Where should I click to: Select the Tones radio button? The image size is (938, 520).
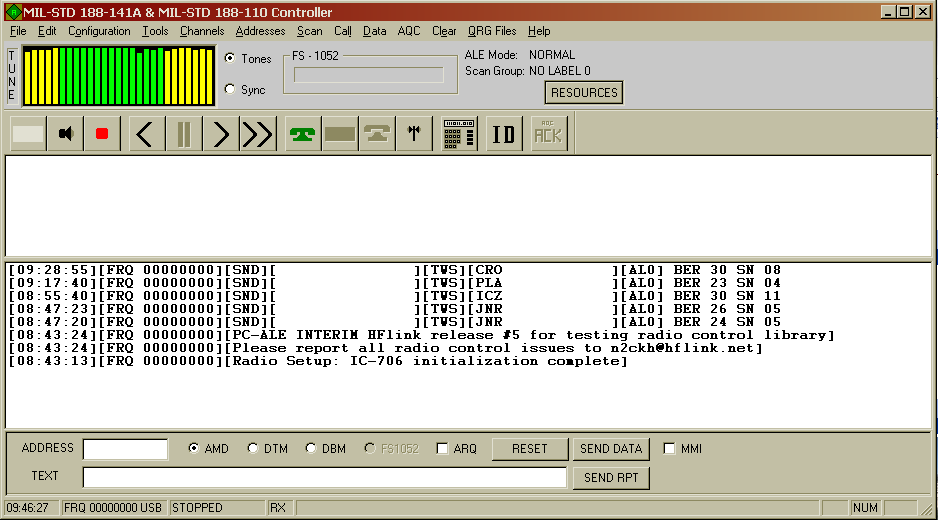coord(230,58)
